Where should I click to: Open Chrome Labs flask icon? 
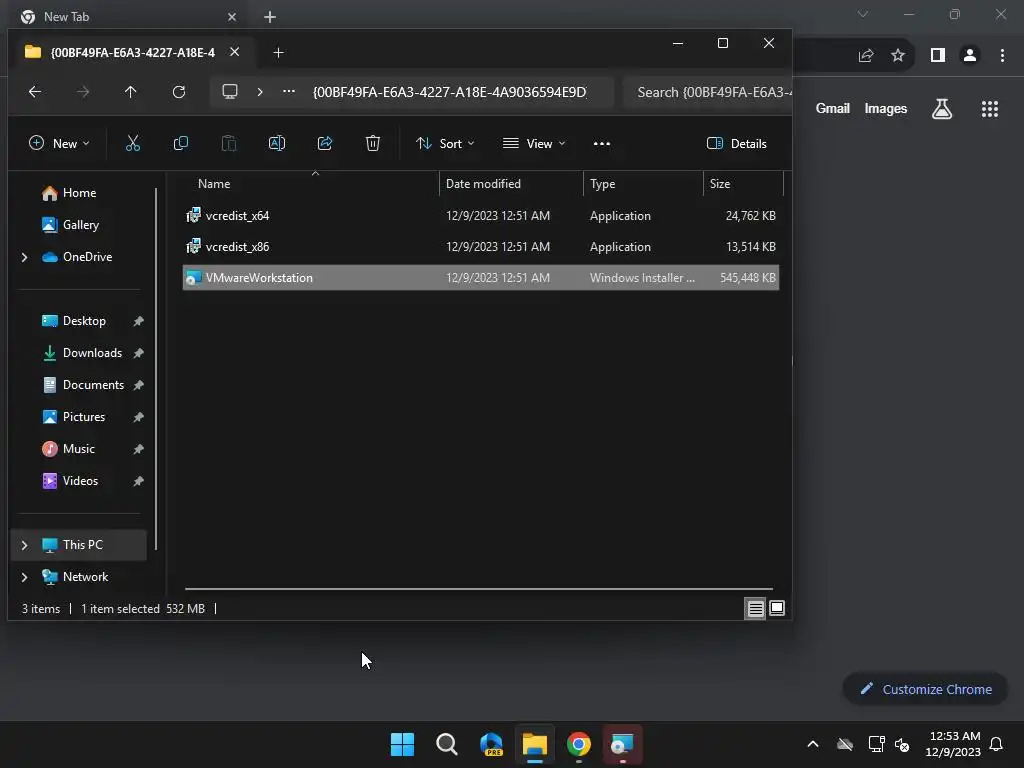click(x=942, y=108)
